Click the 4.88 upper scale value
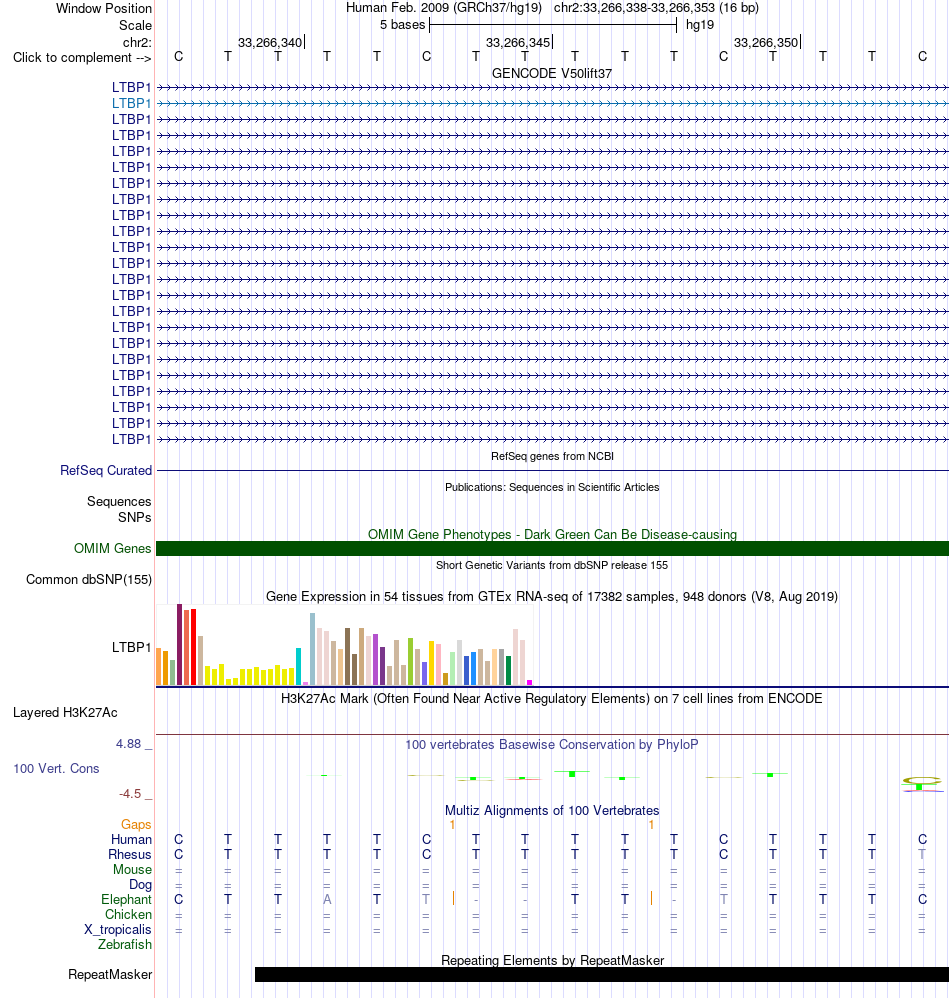Screen dimensions: 950x998 (x=129, y=744)
